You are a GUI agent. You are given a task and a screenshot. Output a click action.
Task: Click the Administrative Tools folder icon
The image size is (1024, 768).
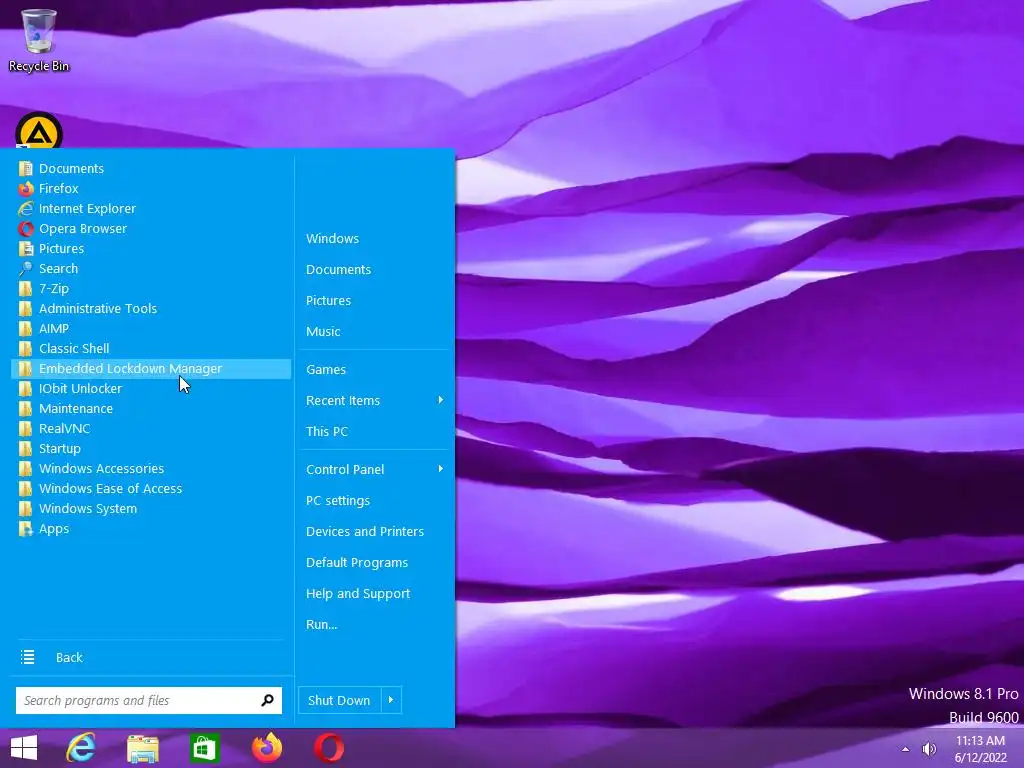[x=25, y=309]
